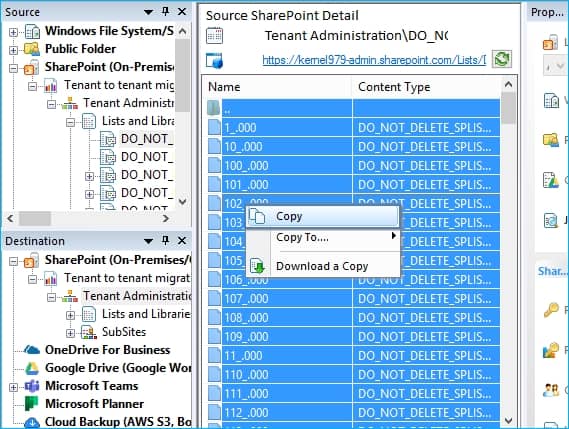Select file row 110_.000
This screenshot has width=569, height=429.
(x=354, y=375)
